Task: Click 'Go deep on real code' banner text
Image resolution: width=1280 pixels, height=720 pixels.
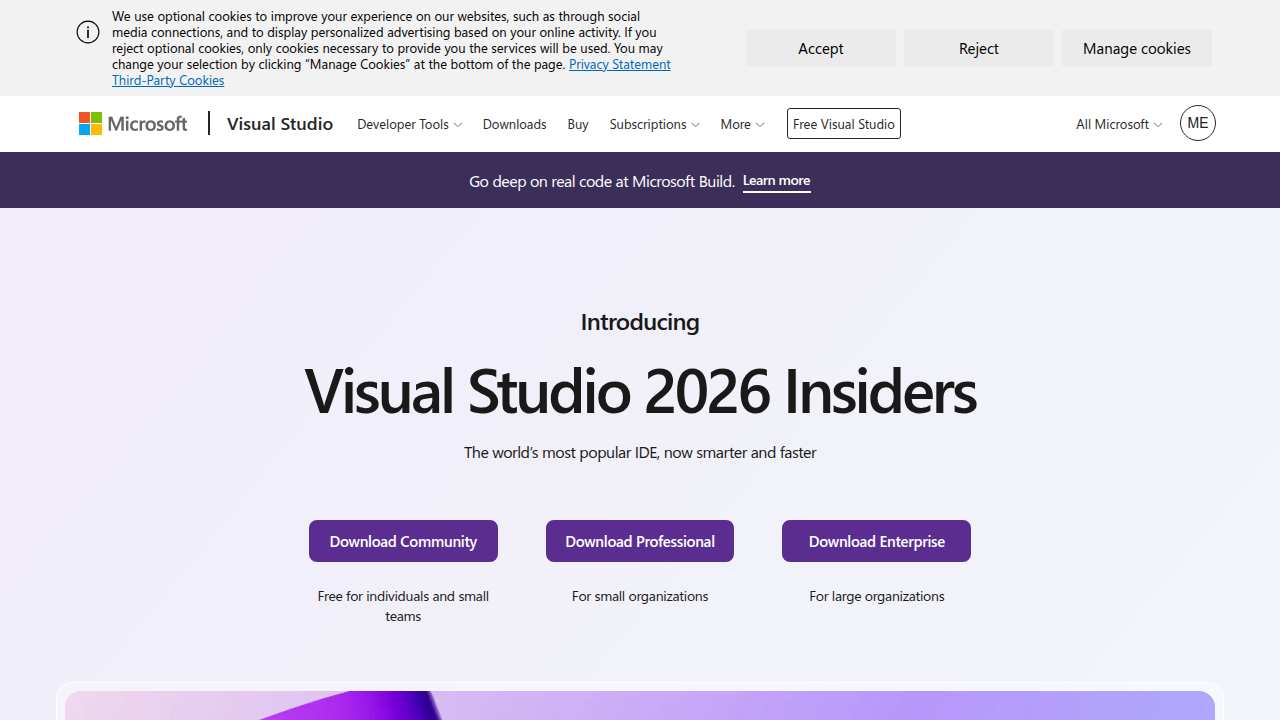Action: [x=602, y=181]
